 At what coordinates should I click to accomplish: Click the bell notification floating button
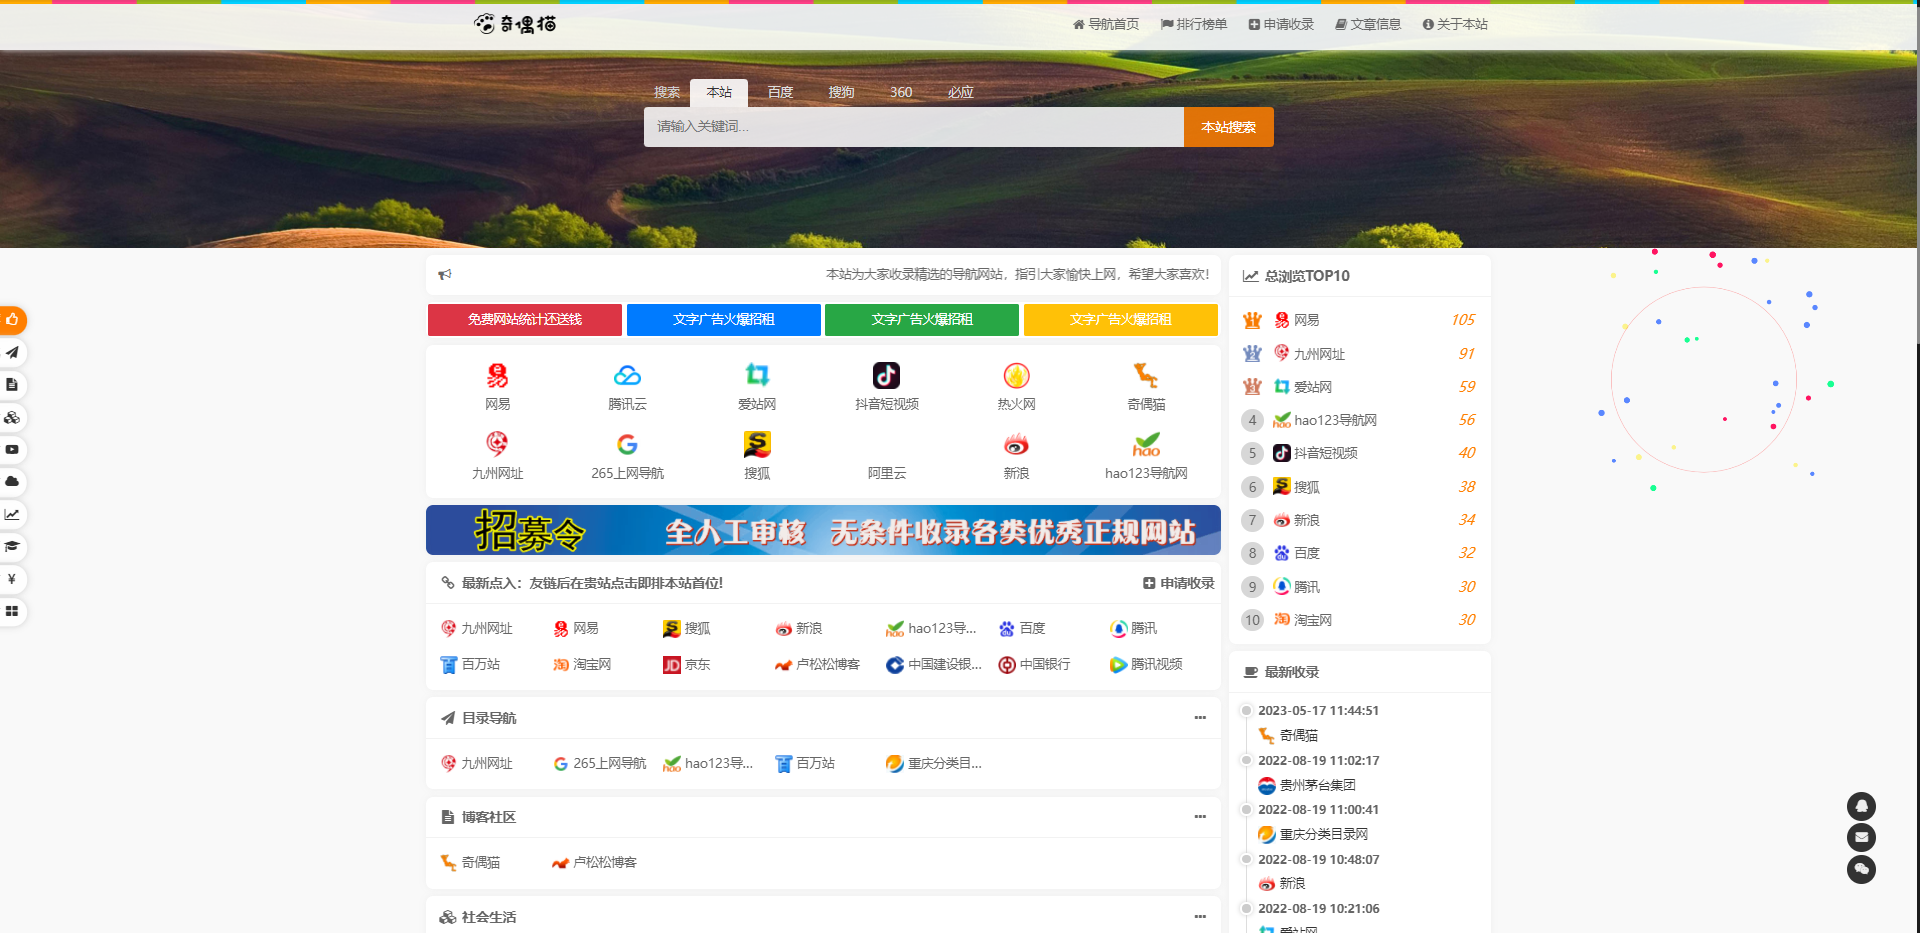1861,806
